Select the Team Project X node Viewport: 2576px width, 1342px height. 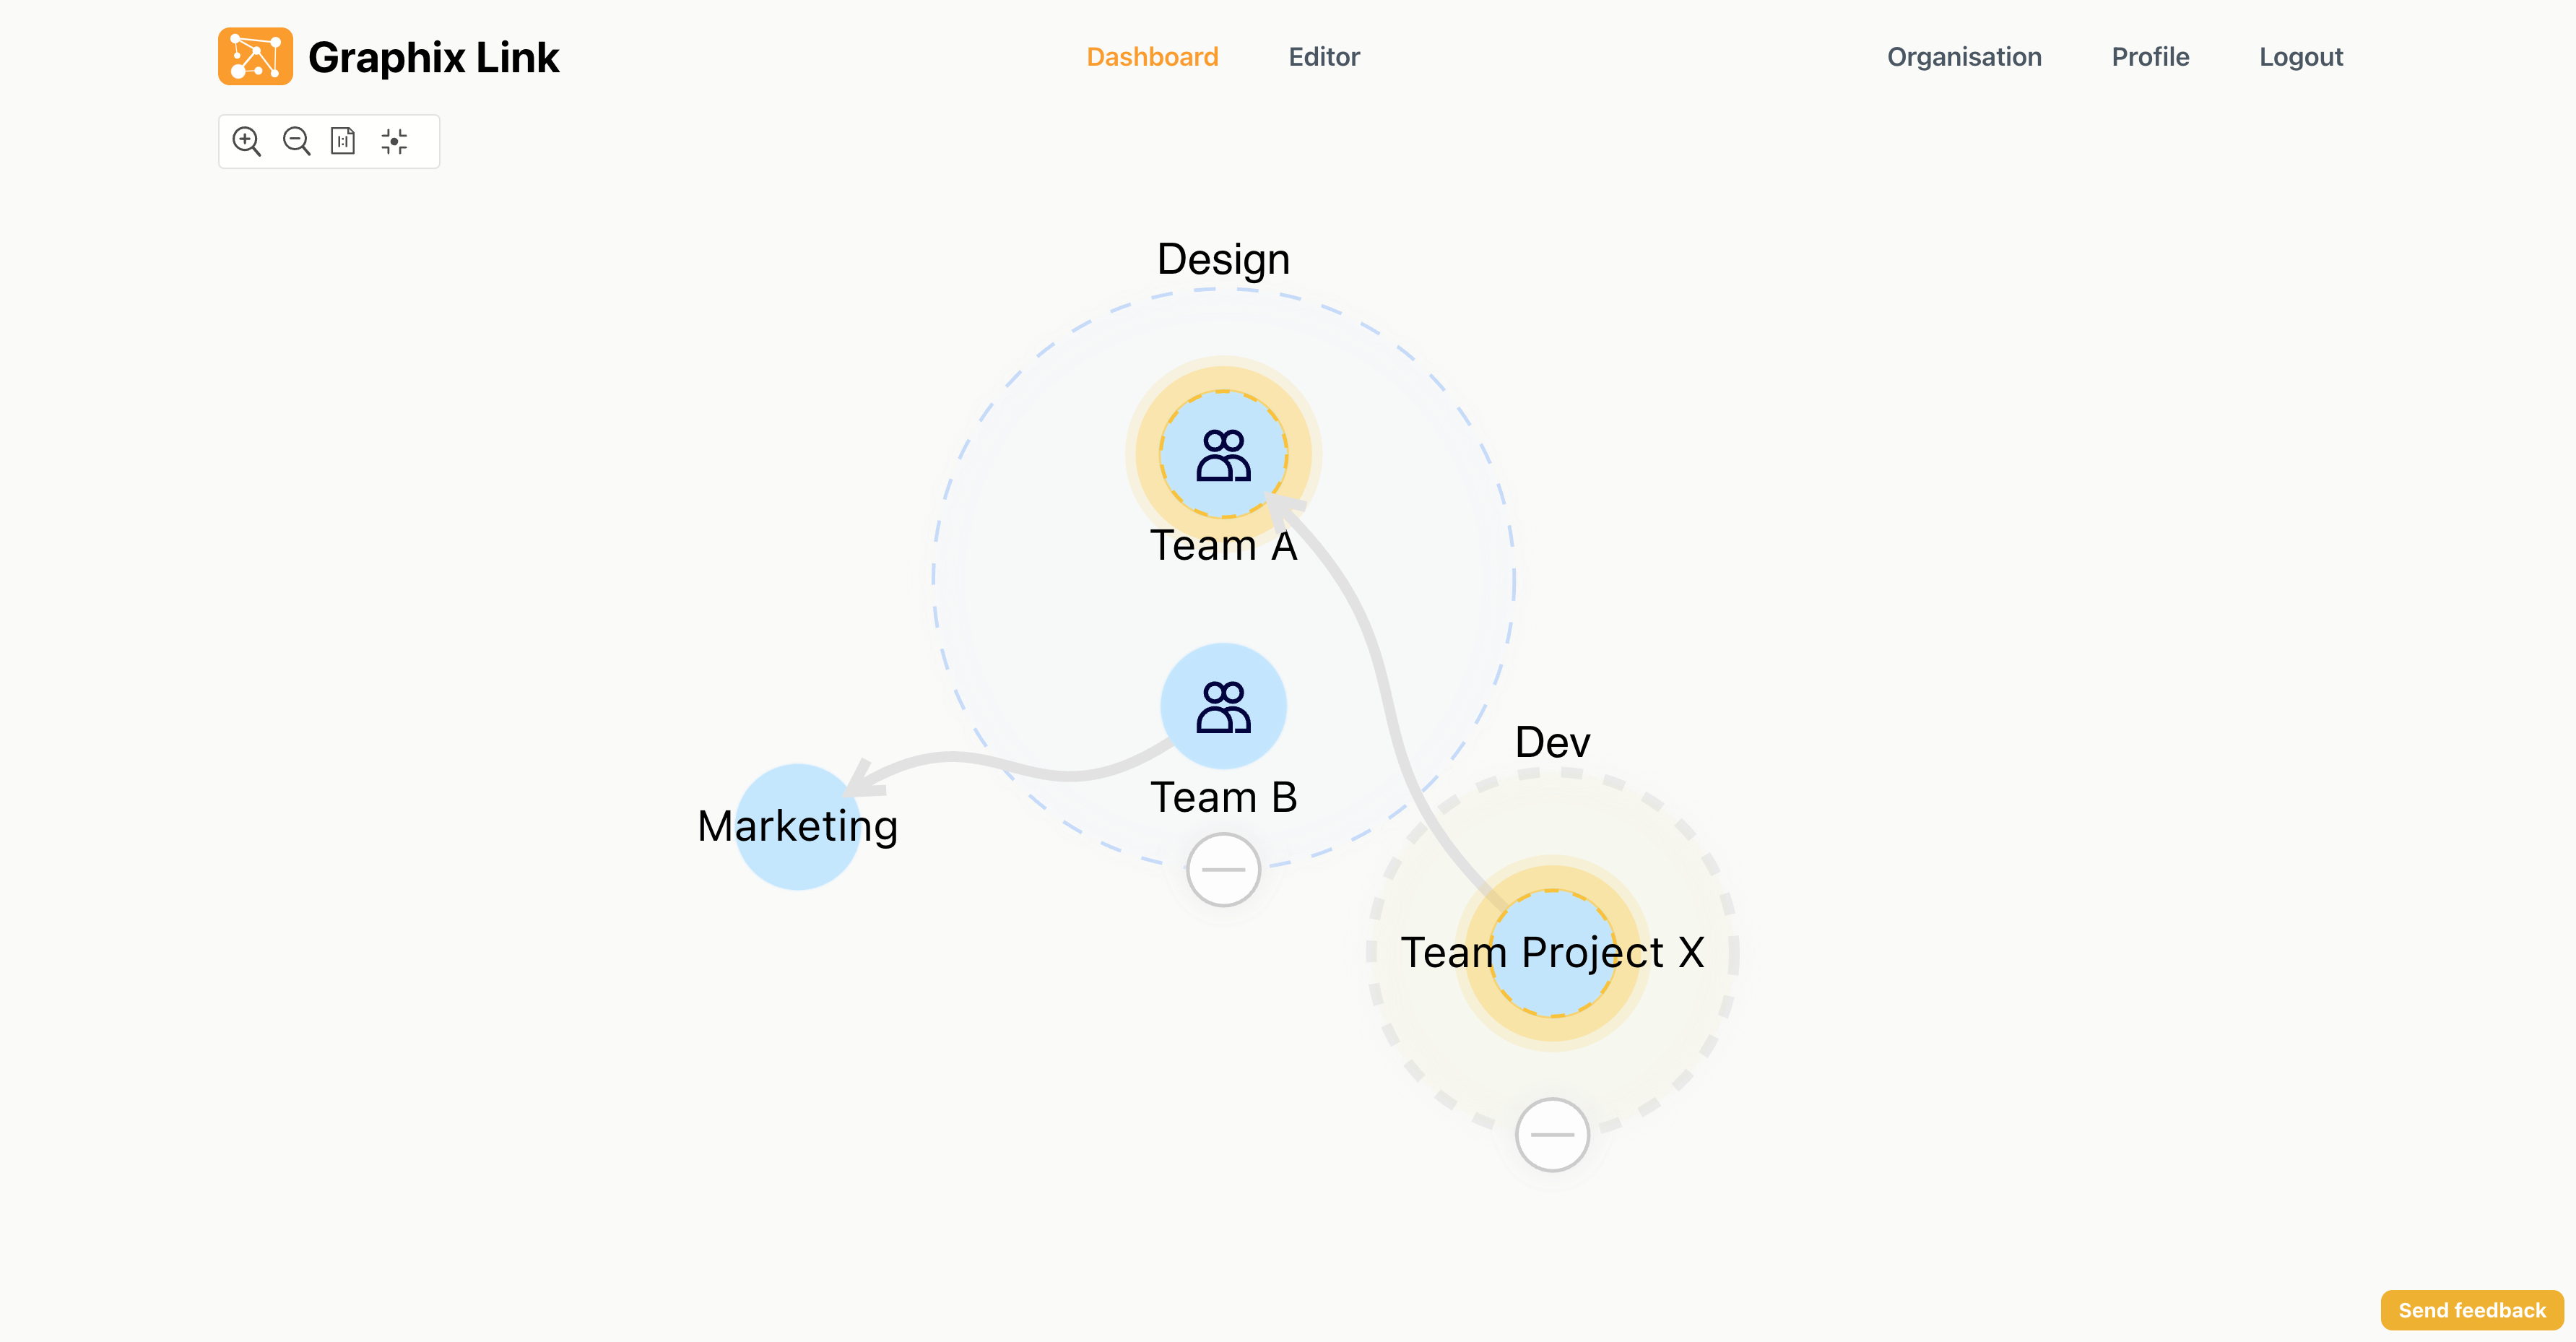[1552, 953]
